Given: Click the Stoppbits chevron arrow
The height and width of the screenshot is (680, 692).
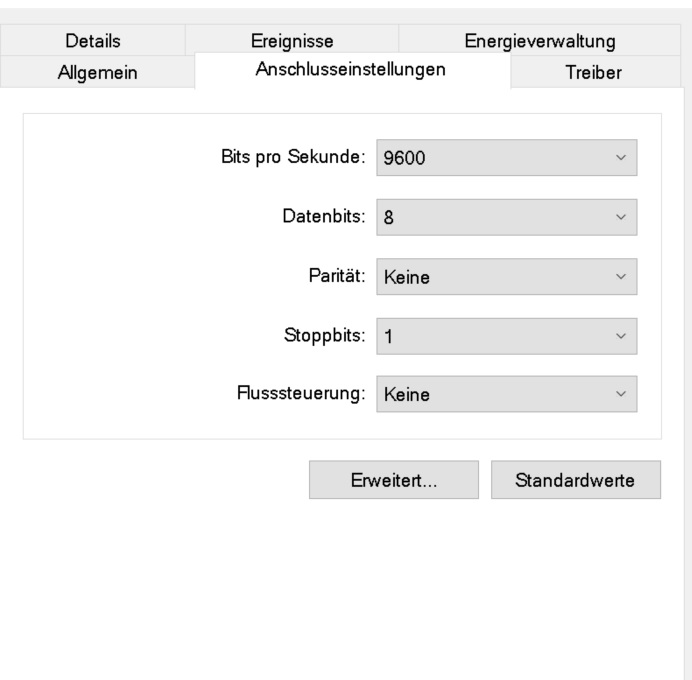Looking at the screenshot, I should (621, 336).
